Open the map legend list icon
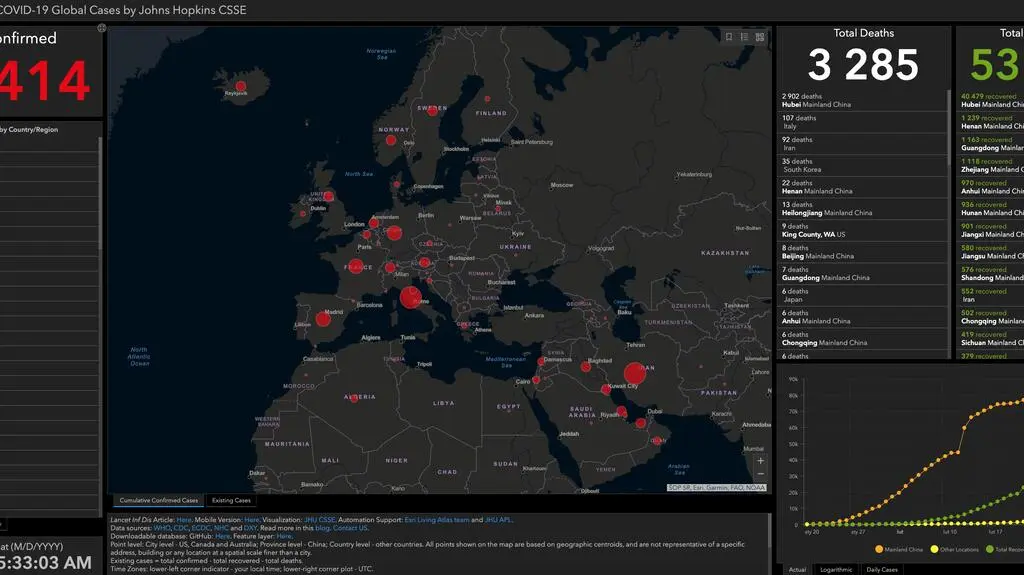The image size is (1024, 575). pos(744,37)
